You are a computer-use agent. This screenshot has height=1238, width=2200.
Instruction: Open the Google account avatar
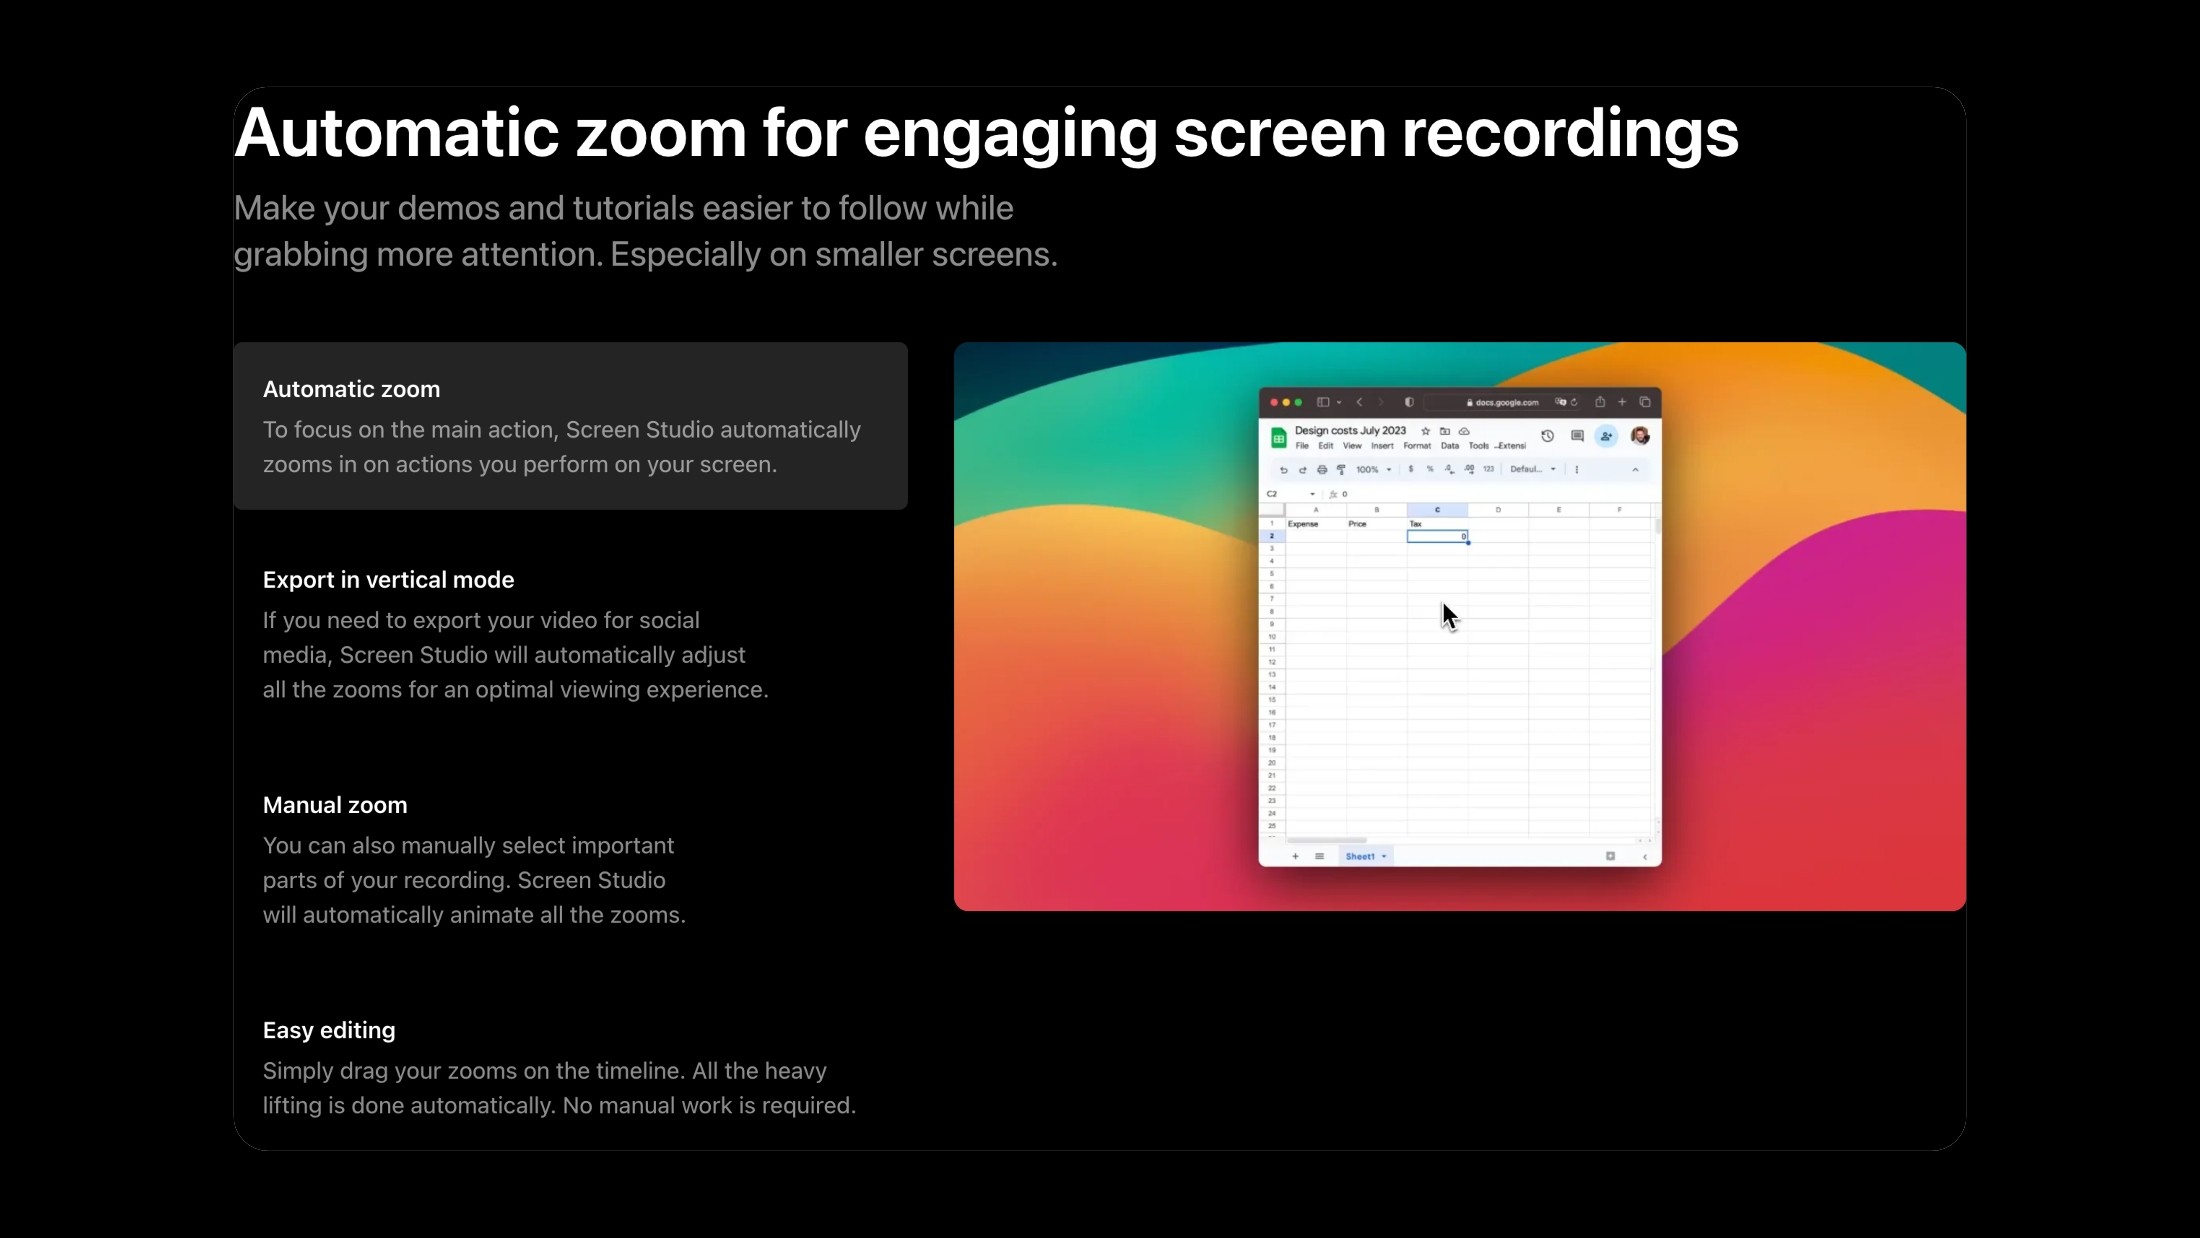[1640, 436]
